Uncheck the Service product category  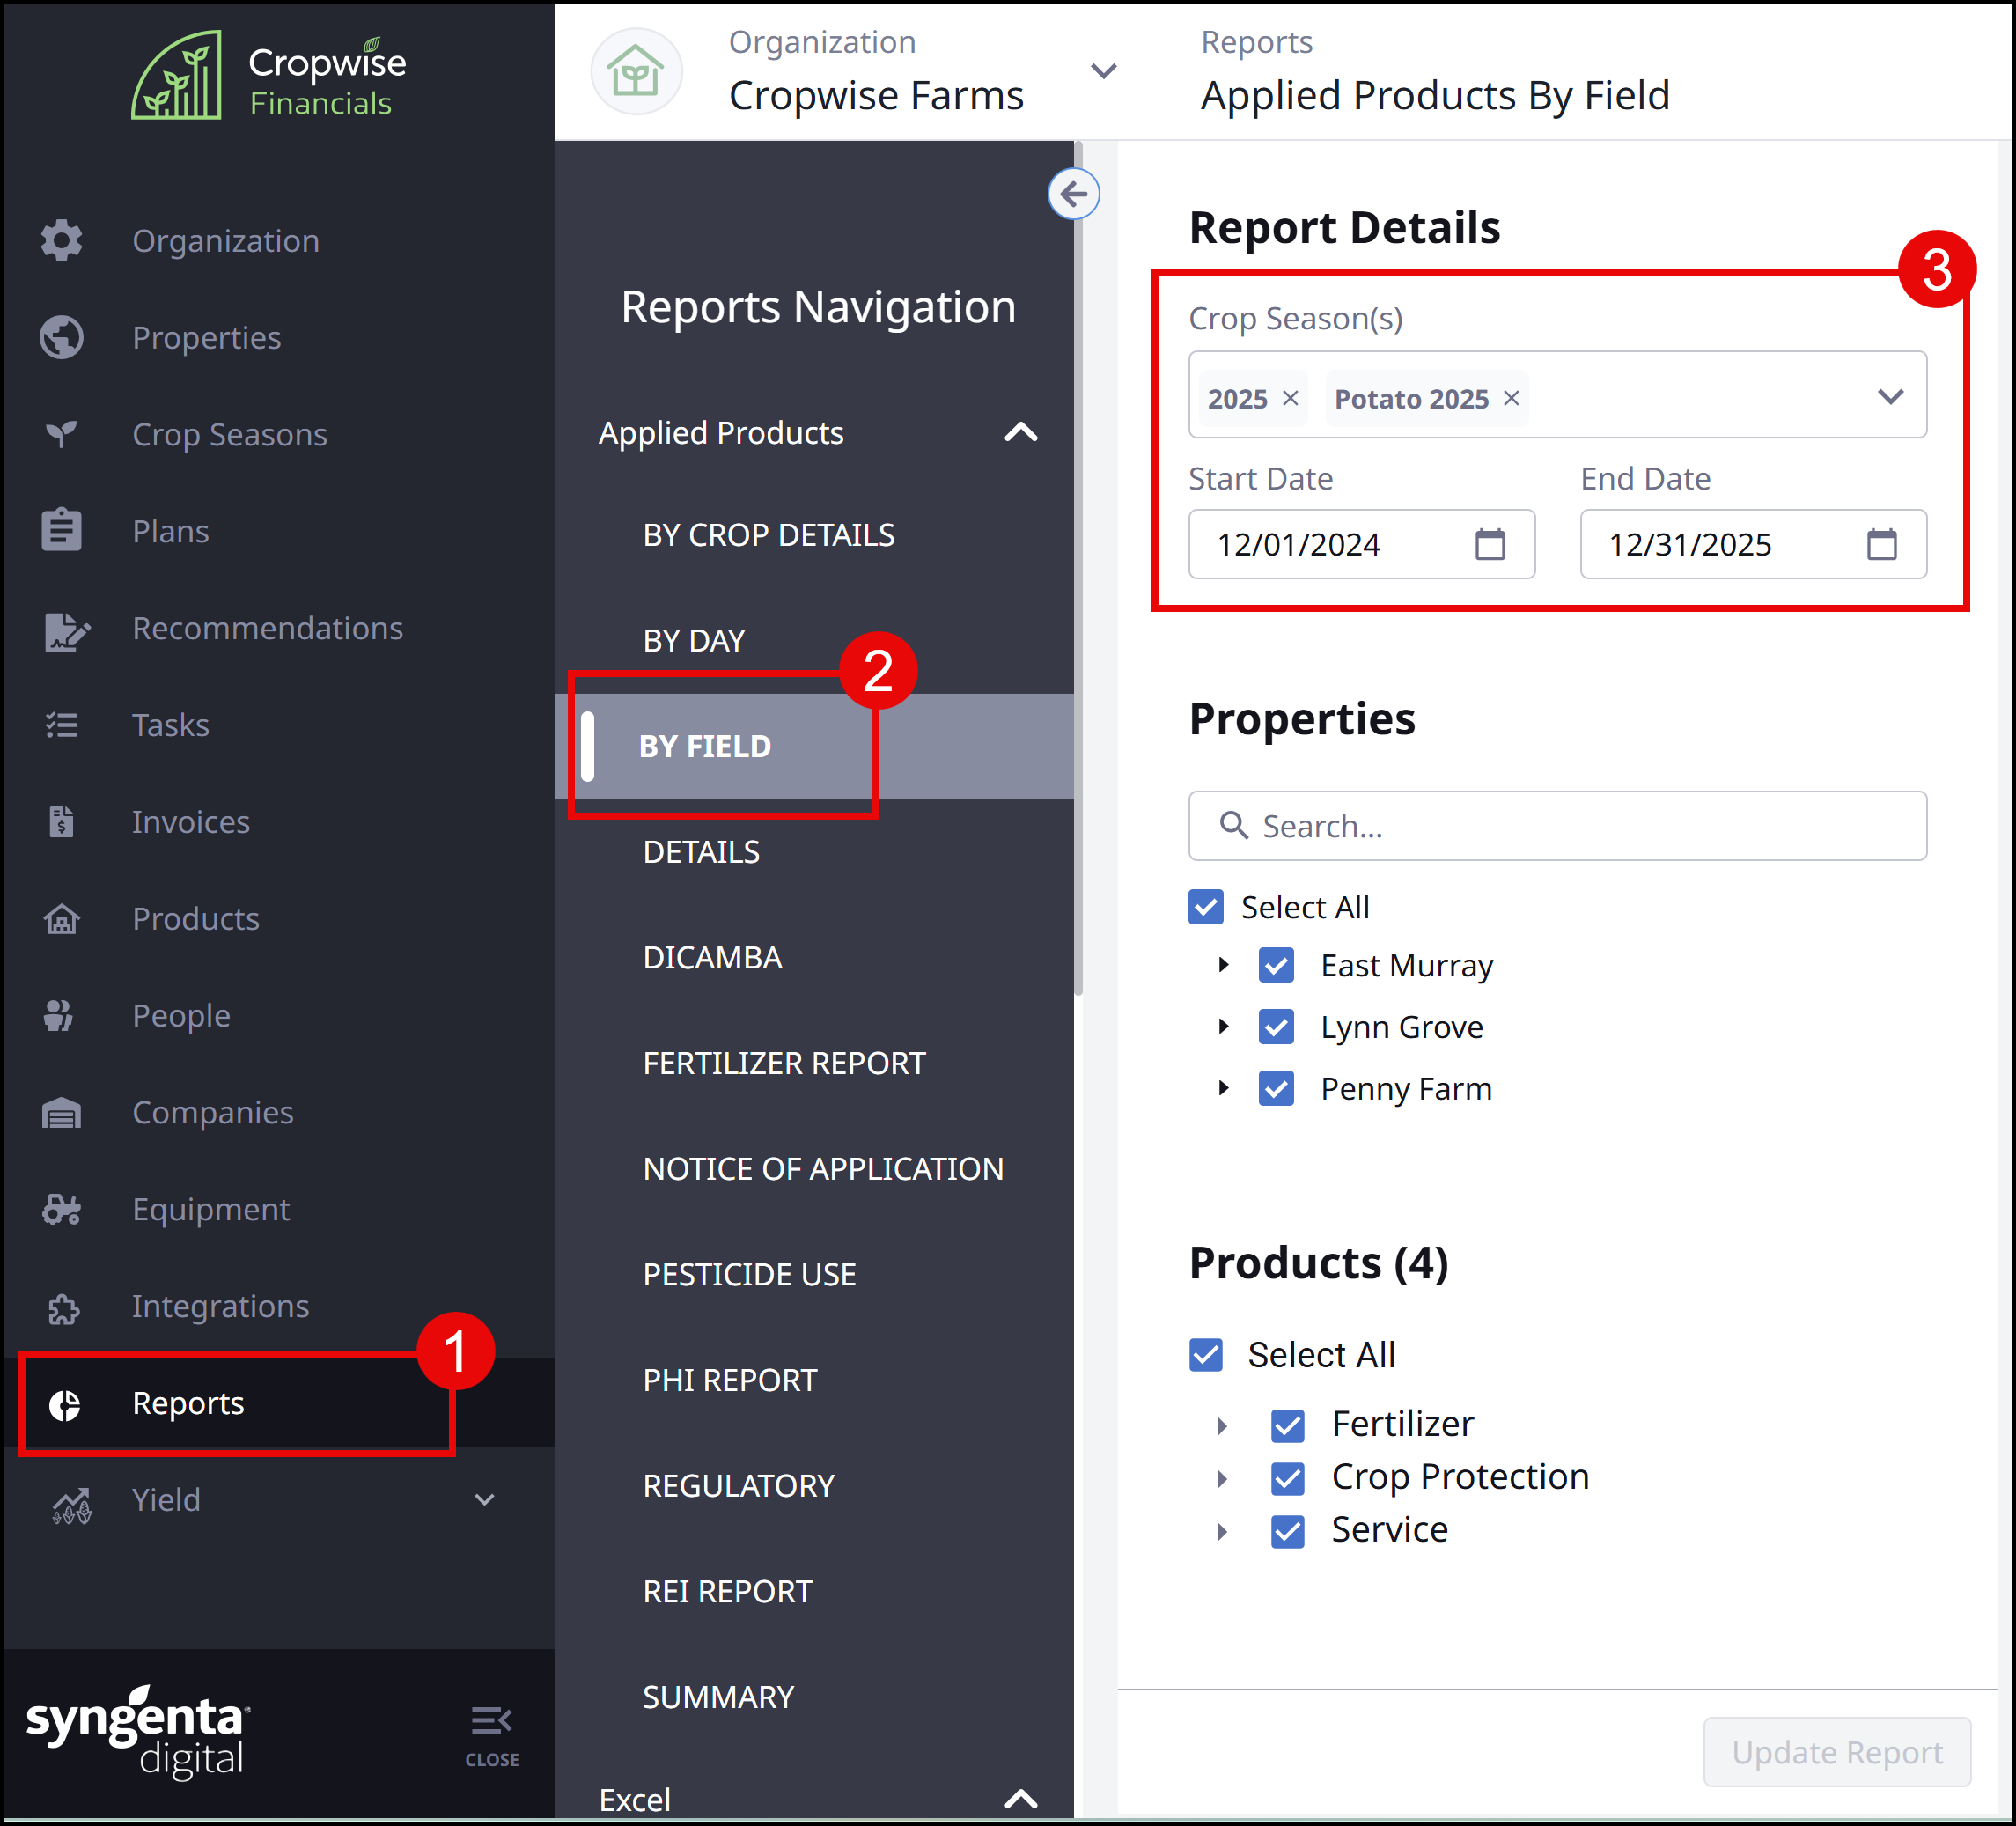click(1288, 1531)
